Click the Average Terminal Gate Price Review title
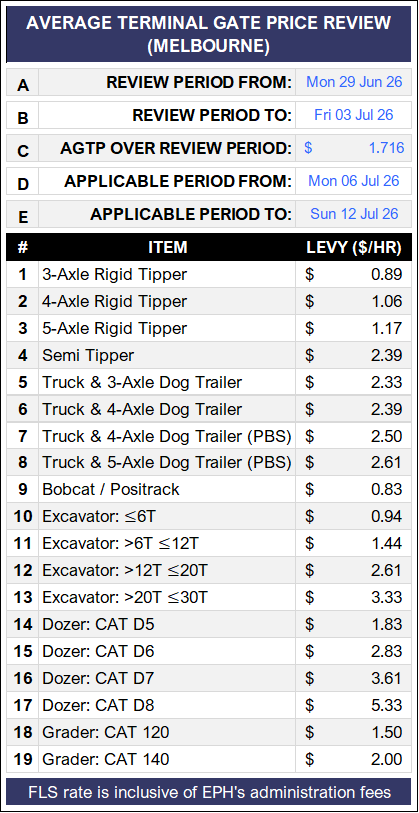 210,34
